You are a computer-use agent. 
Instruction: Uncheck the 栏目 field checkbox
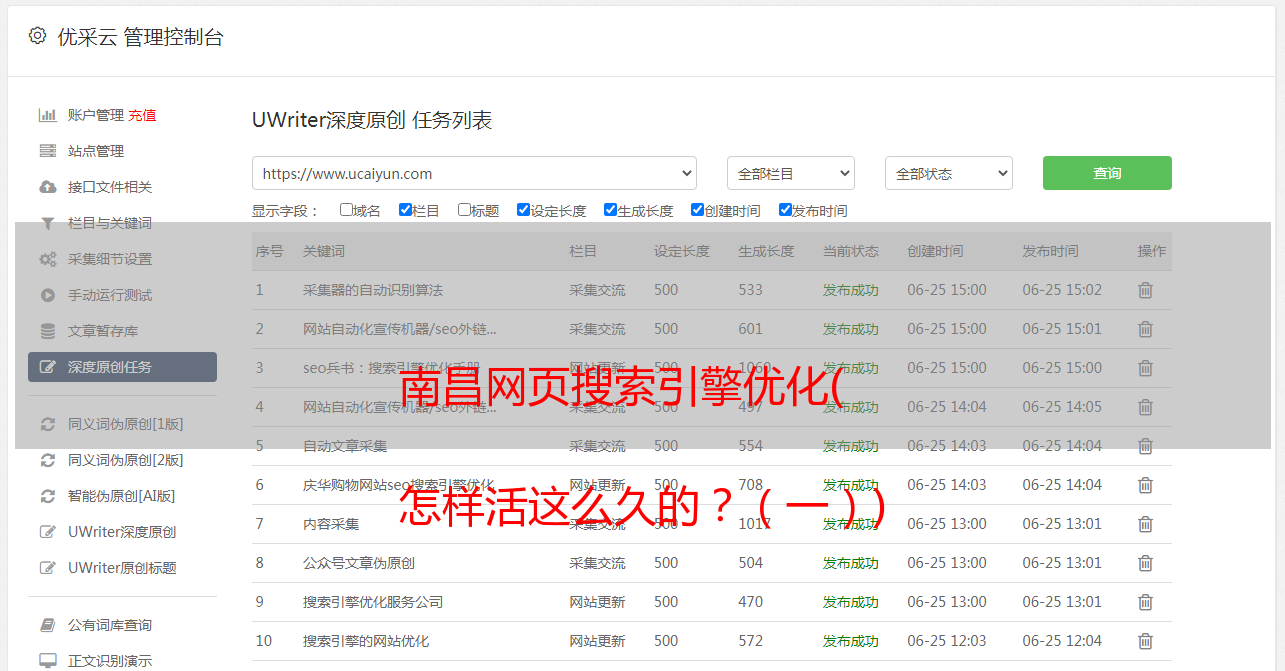click(x=405, y=210)
